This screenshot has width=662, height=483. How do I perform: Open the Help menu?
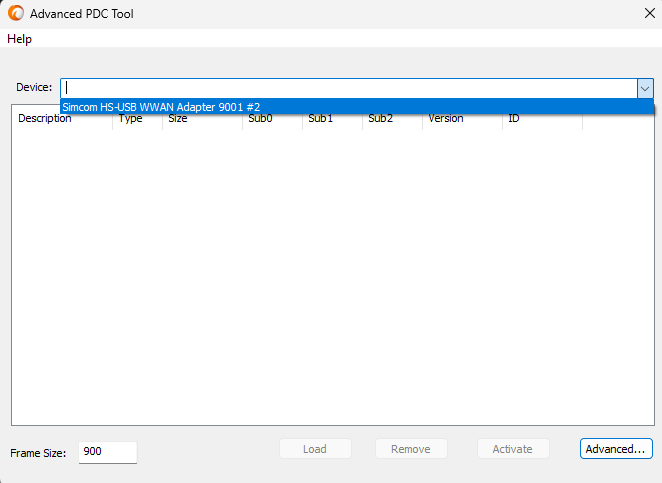(20, 39)
